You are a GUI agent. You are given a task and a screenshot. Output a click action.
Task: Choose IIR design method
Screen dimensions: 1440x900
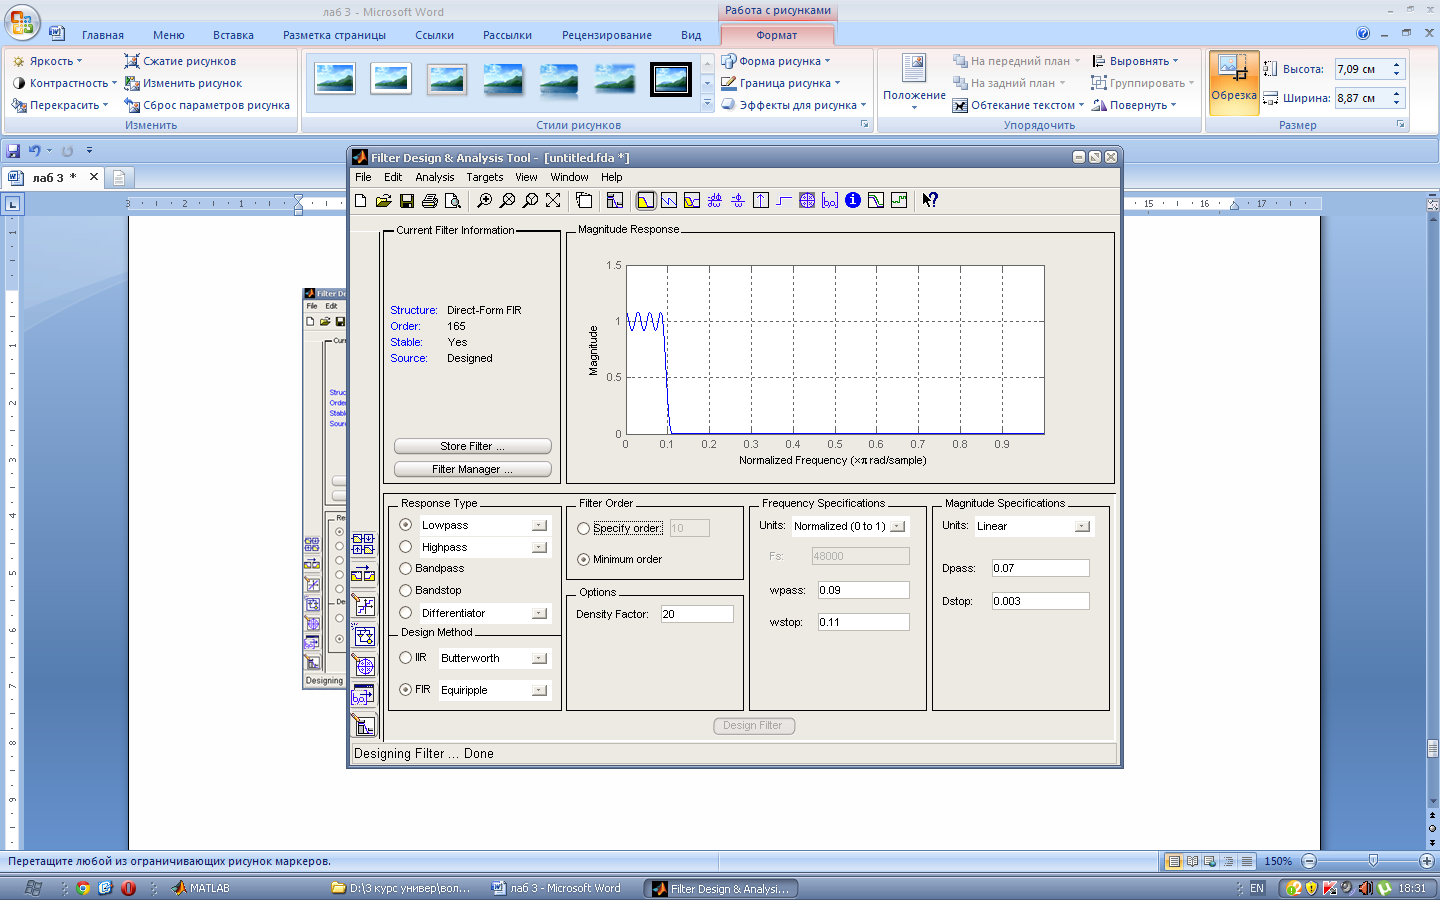406,658
